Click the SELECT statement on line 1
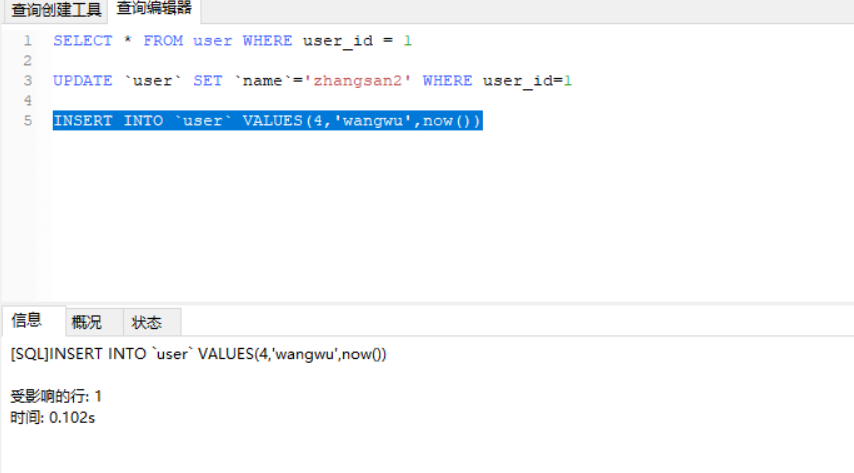The image size is (854, 473). (233, 41)
